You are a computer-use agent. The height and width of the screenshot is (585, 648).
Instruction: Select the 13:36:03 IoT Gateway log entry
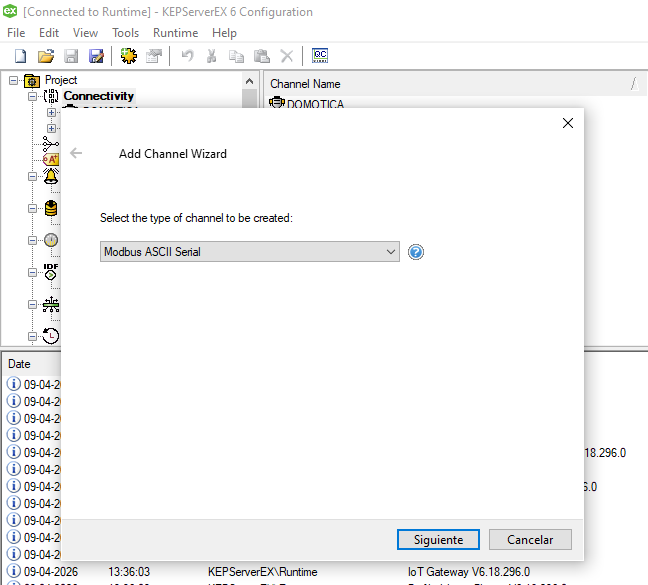[x=326, y=571]
